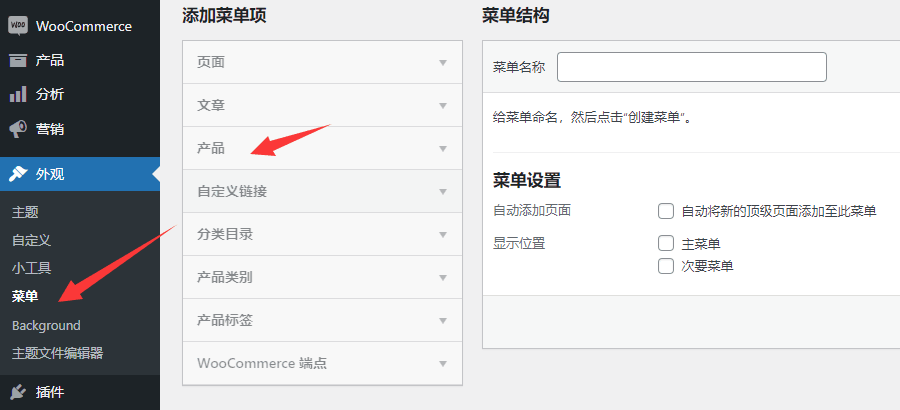Click the 菜单名称 text input field
Viewport: 900px width, 410px height.
point(691,67)
